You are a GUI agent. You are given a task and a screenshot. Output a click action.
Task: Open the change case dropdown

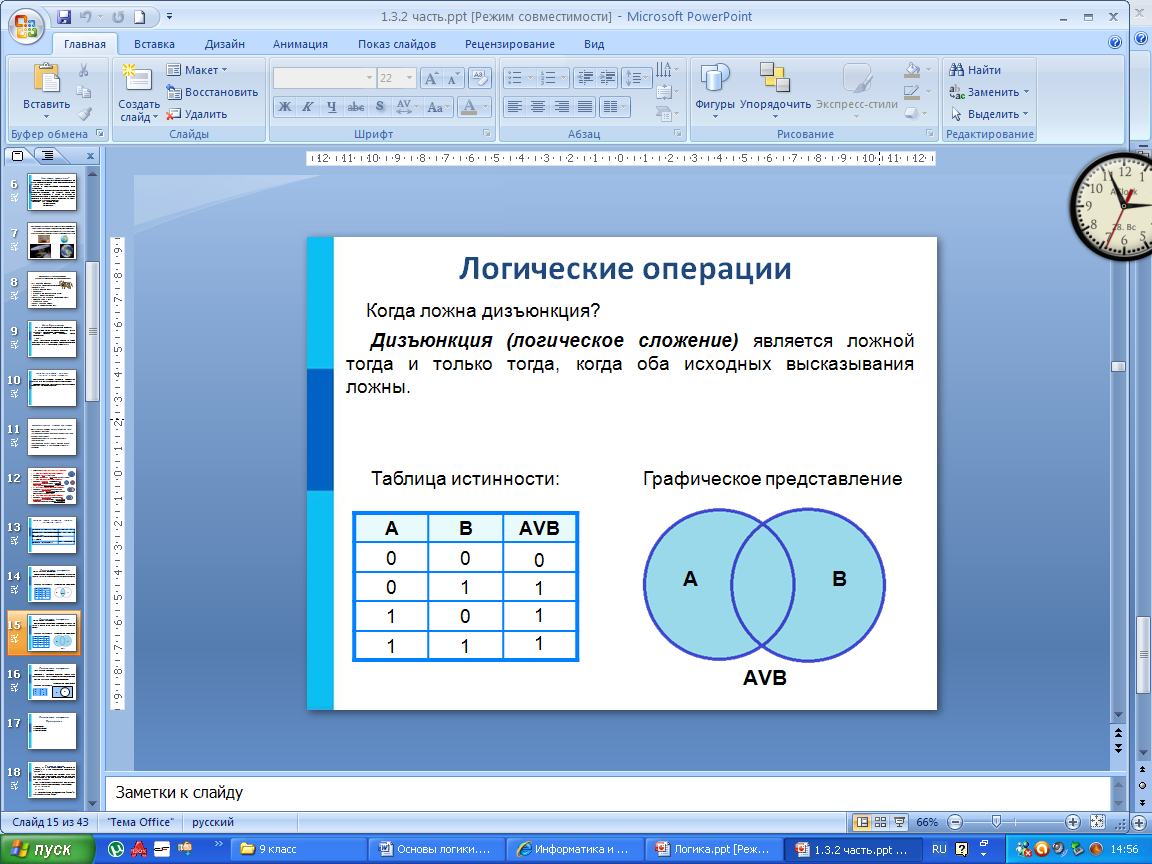pos(439,107)
